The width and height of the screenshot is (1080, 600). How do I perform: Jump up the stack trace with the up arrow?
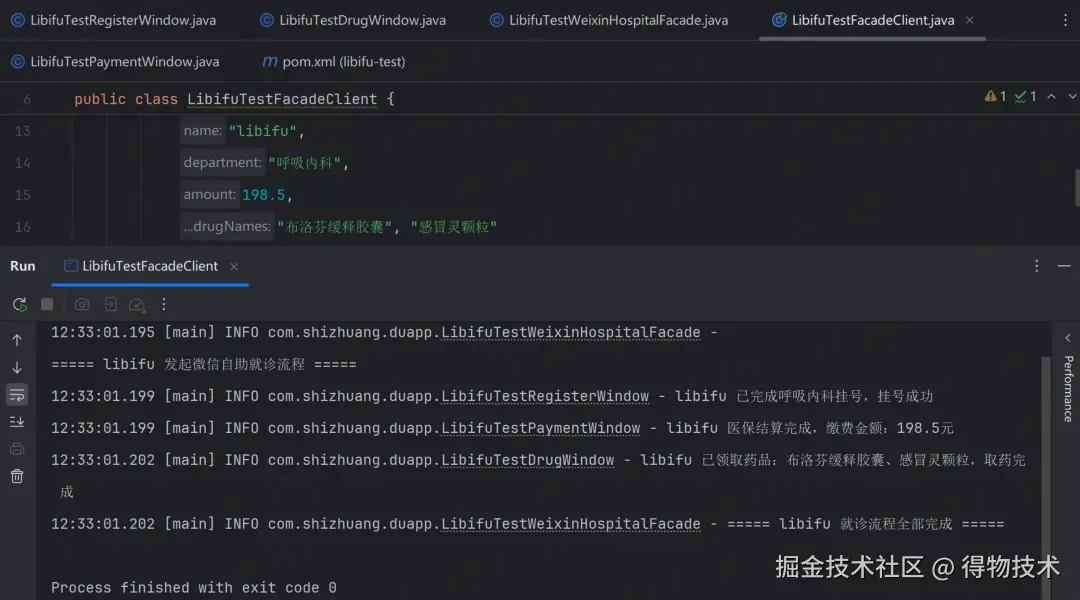pyautogui.click(x=17, y=340)
